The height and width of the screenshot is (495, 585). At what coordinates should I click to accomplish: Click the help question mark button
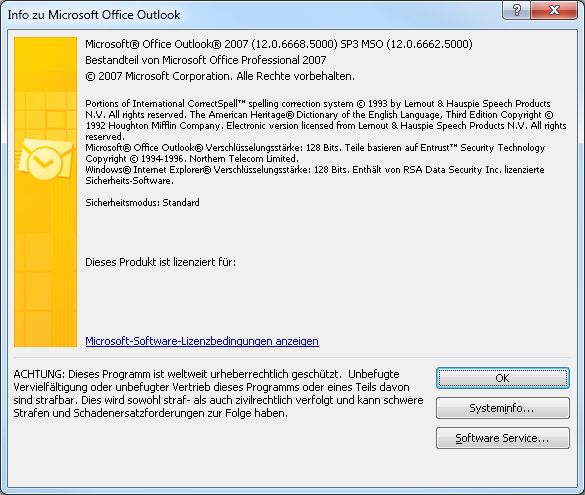(517, 10)
